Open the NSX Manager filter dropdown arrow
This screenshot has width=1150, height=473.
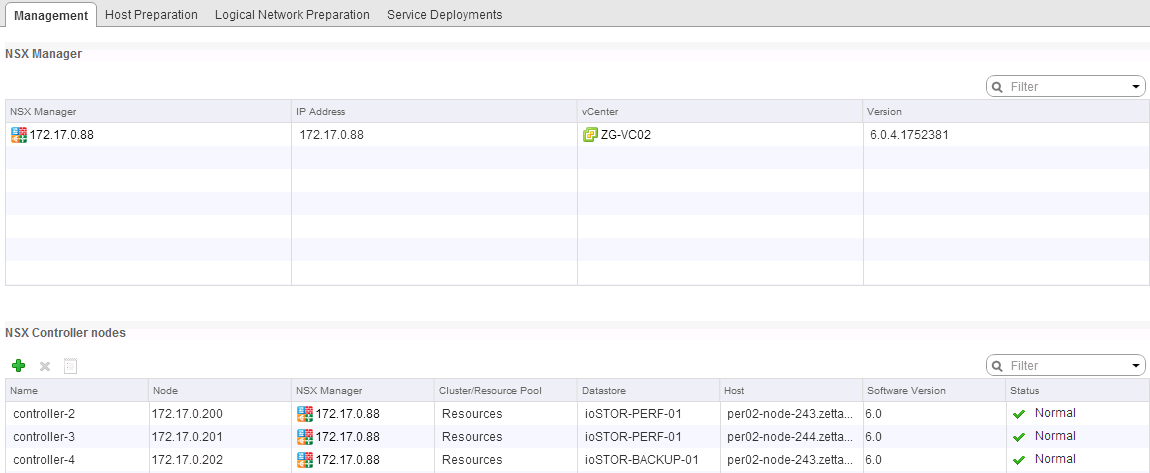[x=1136, y=87]
